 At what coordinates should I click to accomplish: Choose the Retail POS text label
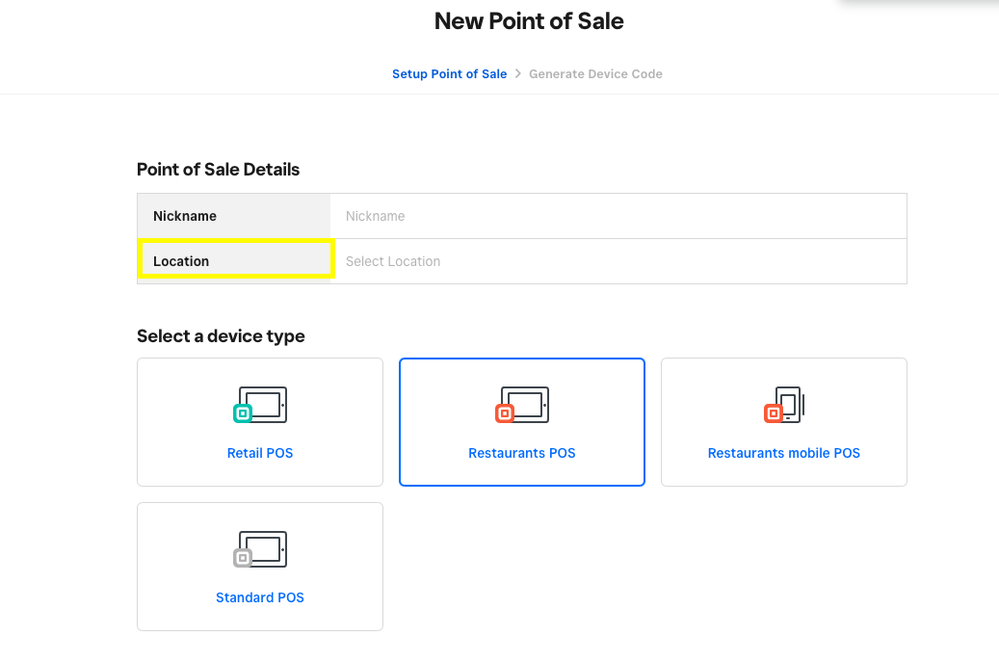[x=260, y=453]
